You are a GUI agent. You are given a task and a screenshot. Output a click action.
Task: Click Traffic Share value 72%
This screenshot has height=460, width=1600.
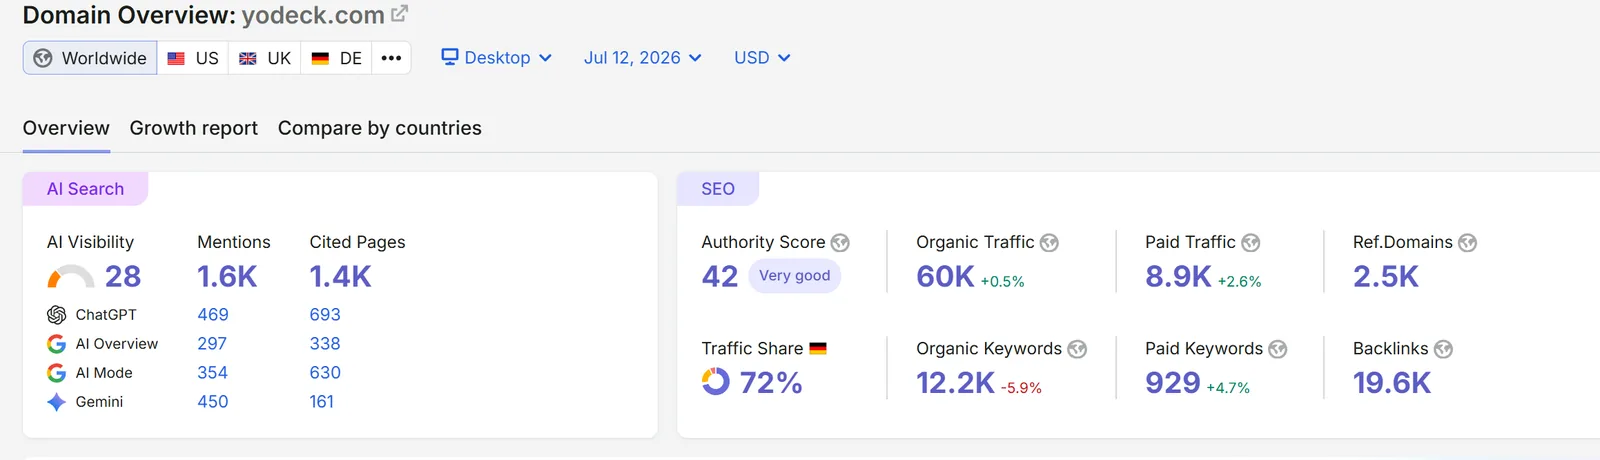click(x=771, y=383)
